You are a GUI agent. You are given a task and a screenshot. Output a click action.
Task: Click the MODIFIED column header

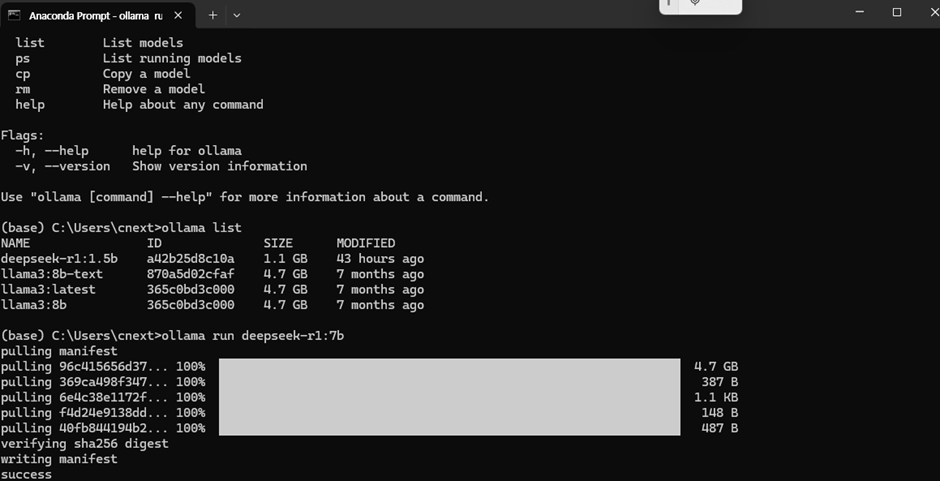pos(366,243)
